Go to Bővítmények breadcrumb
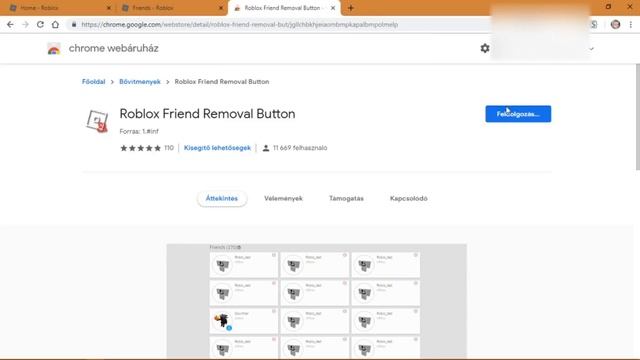 click(140, 82)
